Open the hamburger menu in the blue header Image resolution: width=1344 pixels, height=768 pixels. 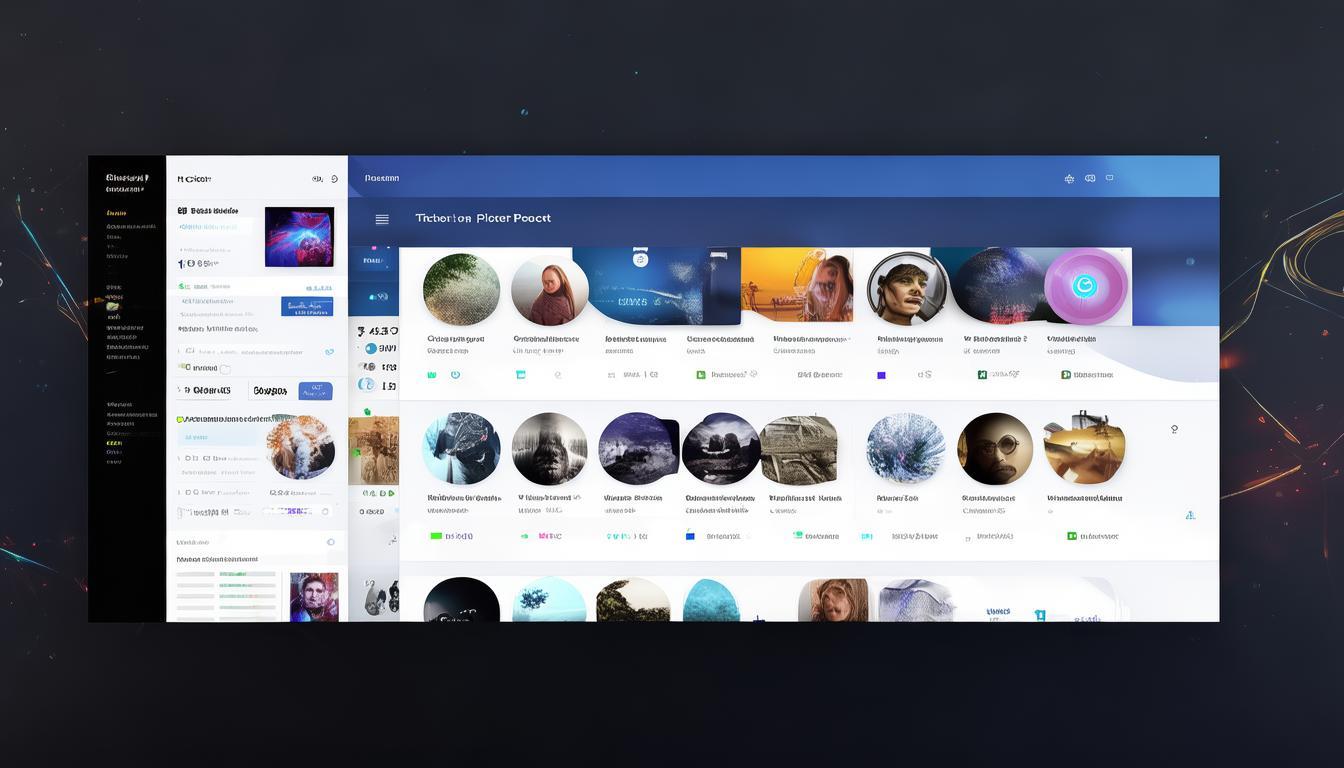click(381, 219)
